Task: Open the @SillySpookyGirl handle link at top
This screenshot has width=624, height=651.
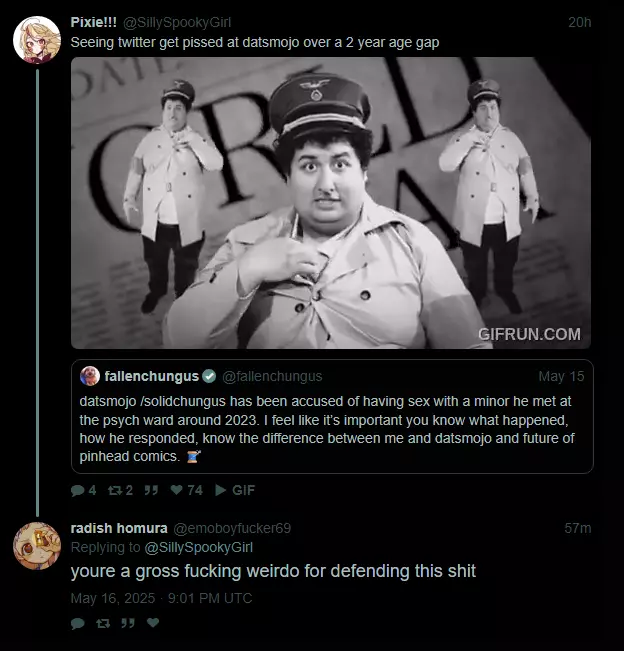Action: point(177,22)
